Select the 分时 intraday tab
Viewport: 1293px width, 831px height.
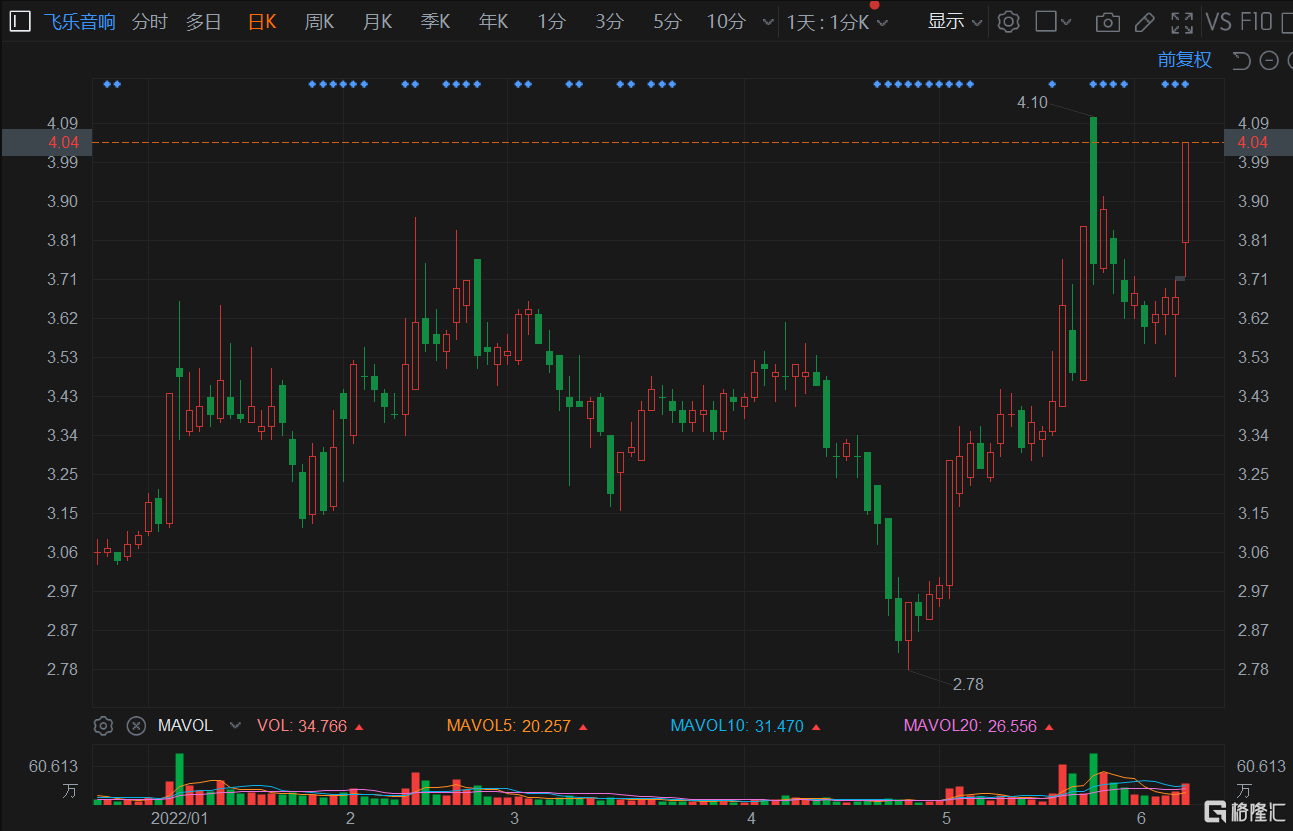pos(149,22)
